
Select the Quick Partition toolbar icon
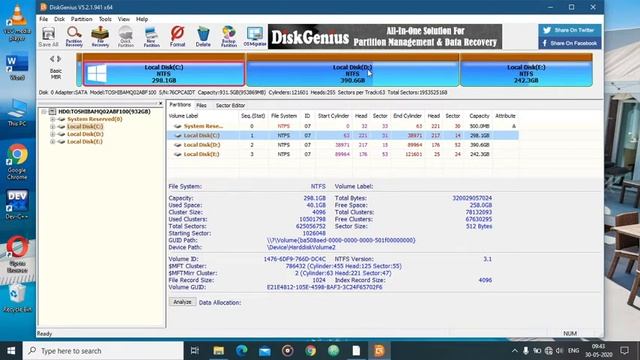[126, 36]
